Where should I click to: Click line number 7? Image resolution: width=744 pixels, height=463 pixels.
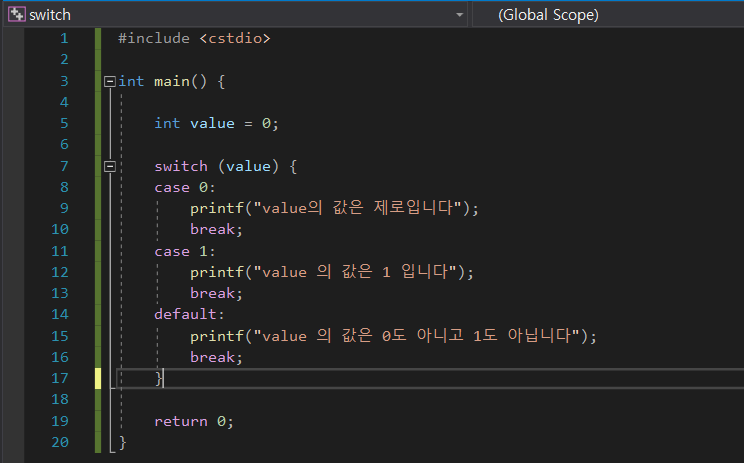pos(65,167)
